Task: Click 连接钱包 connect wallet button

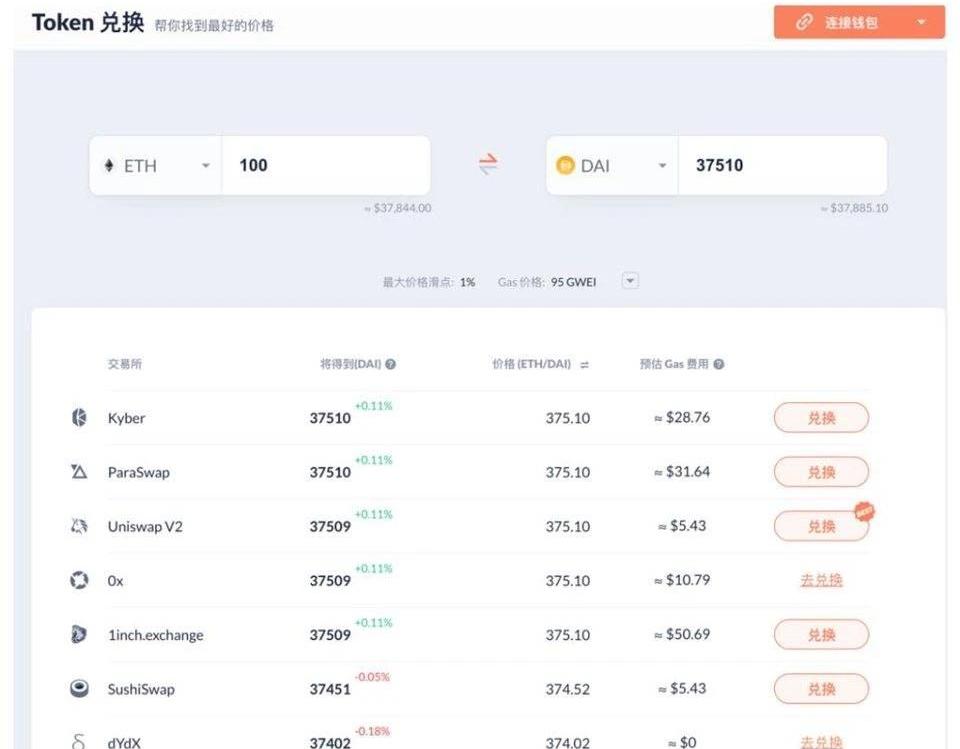Action: point(860,22)
